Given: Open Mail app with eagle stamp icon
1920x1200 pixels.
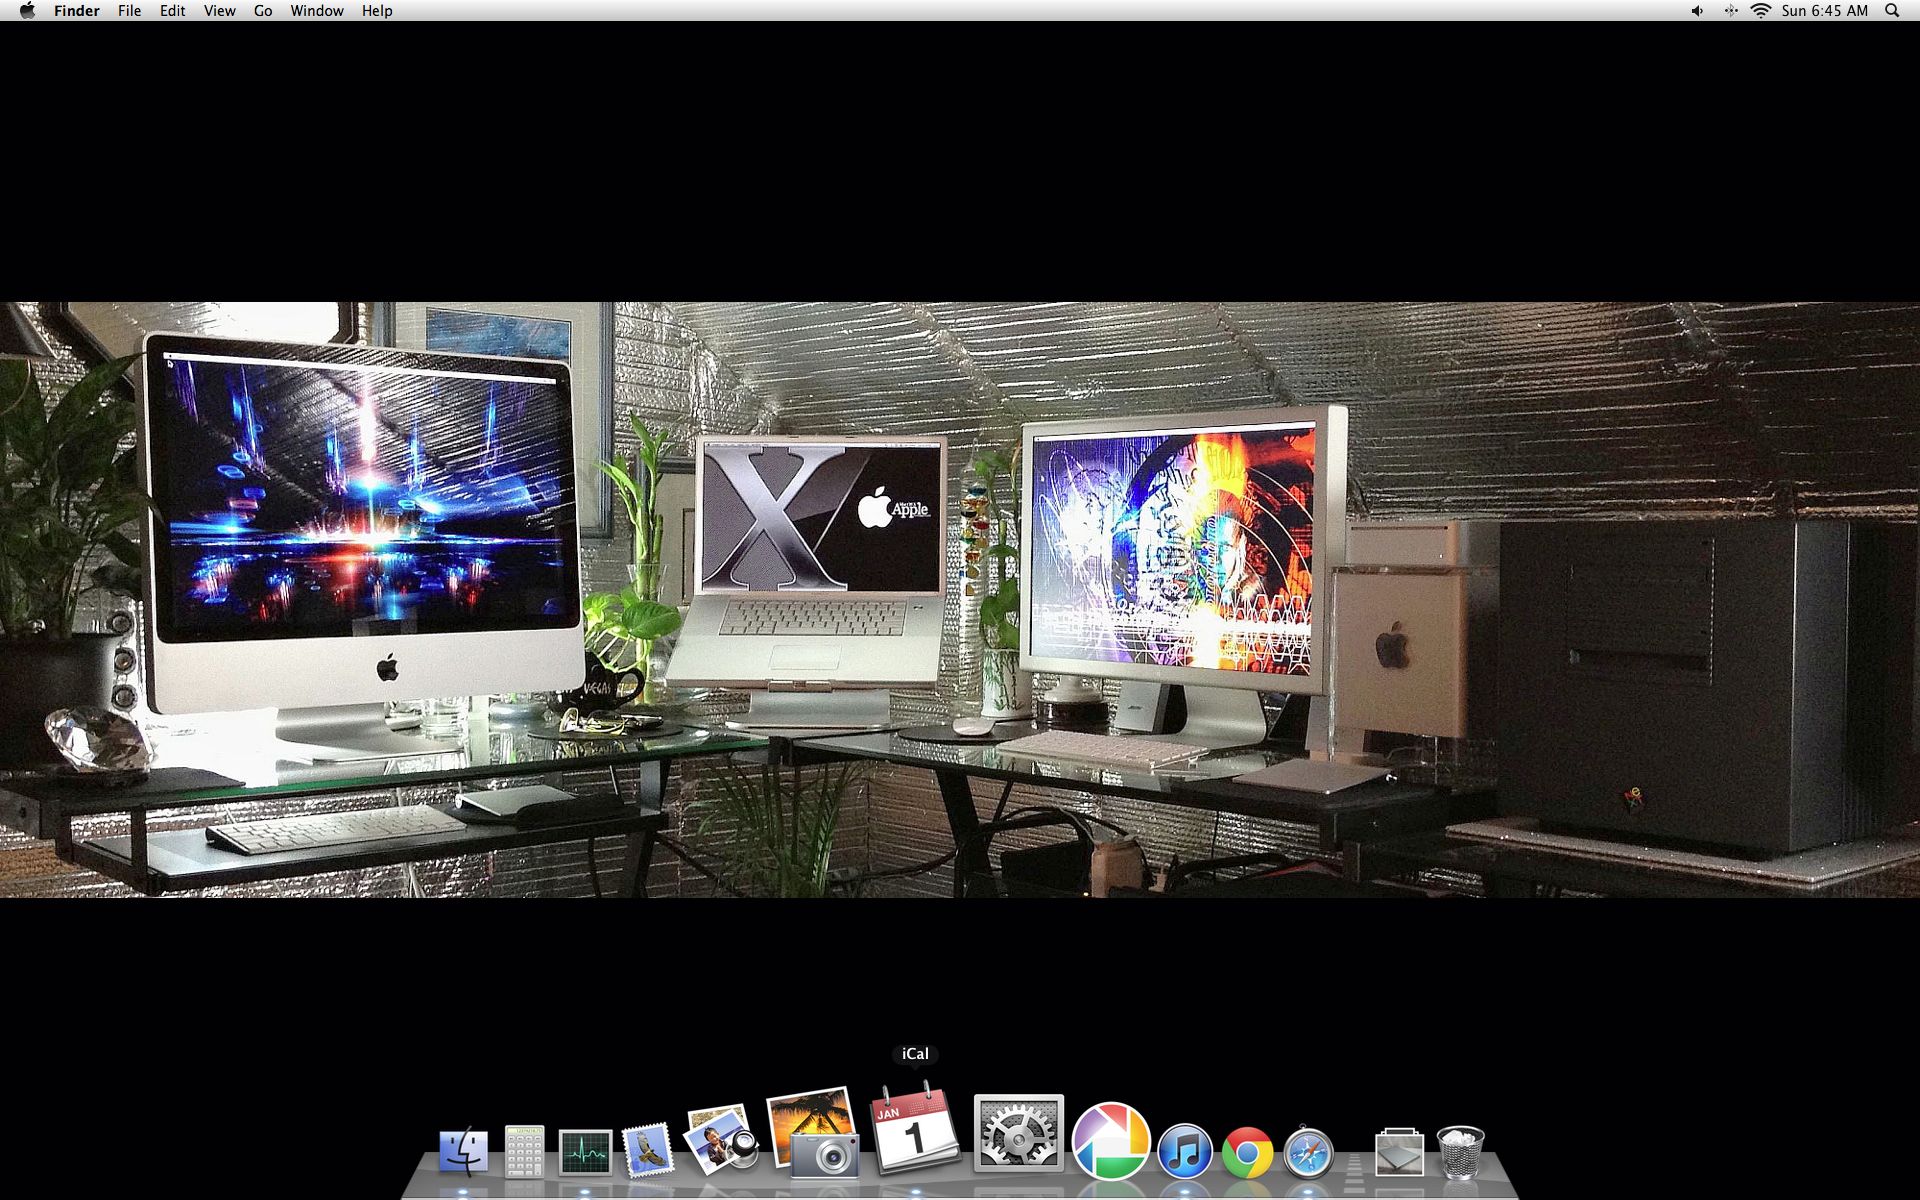Looking at the screenshot, I should [x=647, y=1150].
